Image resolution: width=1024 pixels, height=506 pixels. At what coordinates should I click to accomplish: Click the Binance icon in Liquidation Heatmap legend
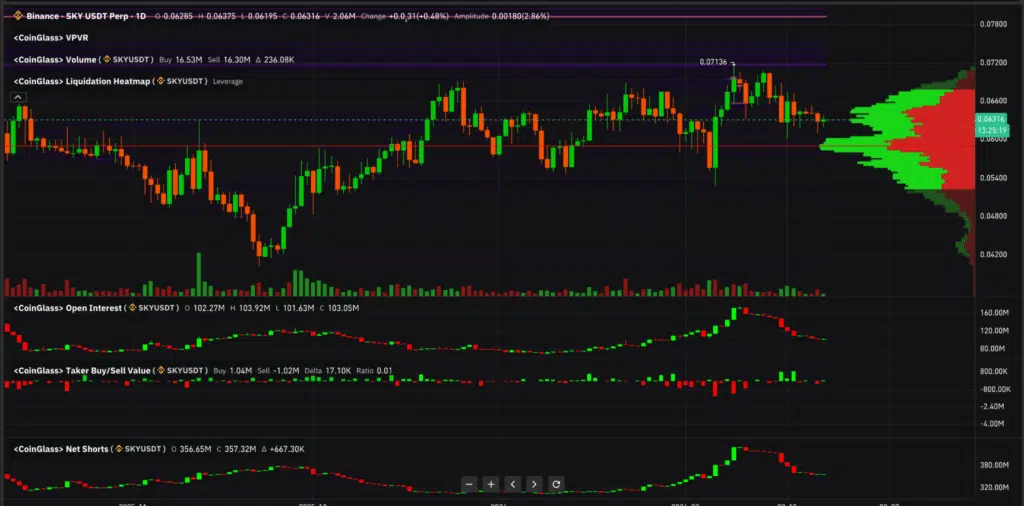tap(161, 82)
